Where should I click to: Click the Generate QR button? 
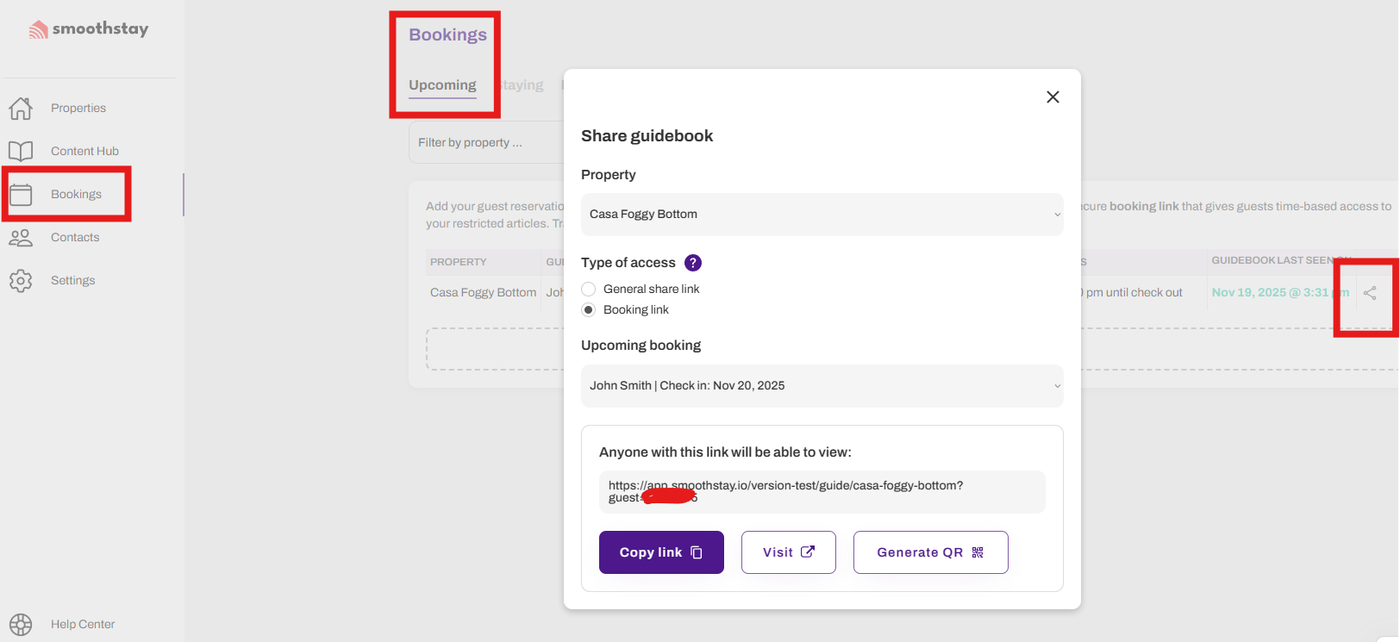(930, 552)
